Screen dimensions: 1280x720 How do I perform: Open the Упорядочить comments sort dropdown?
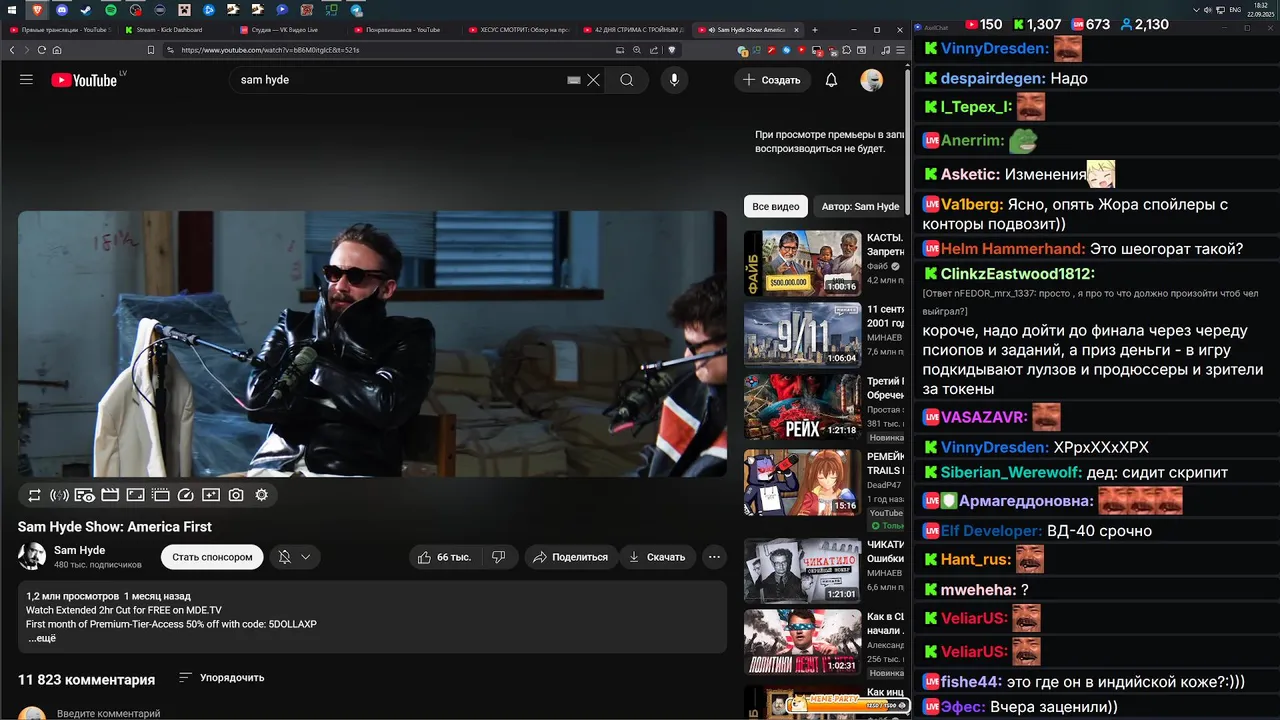221,678
